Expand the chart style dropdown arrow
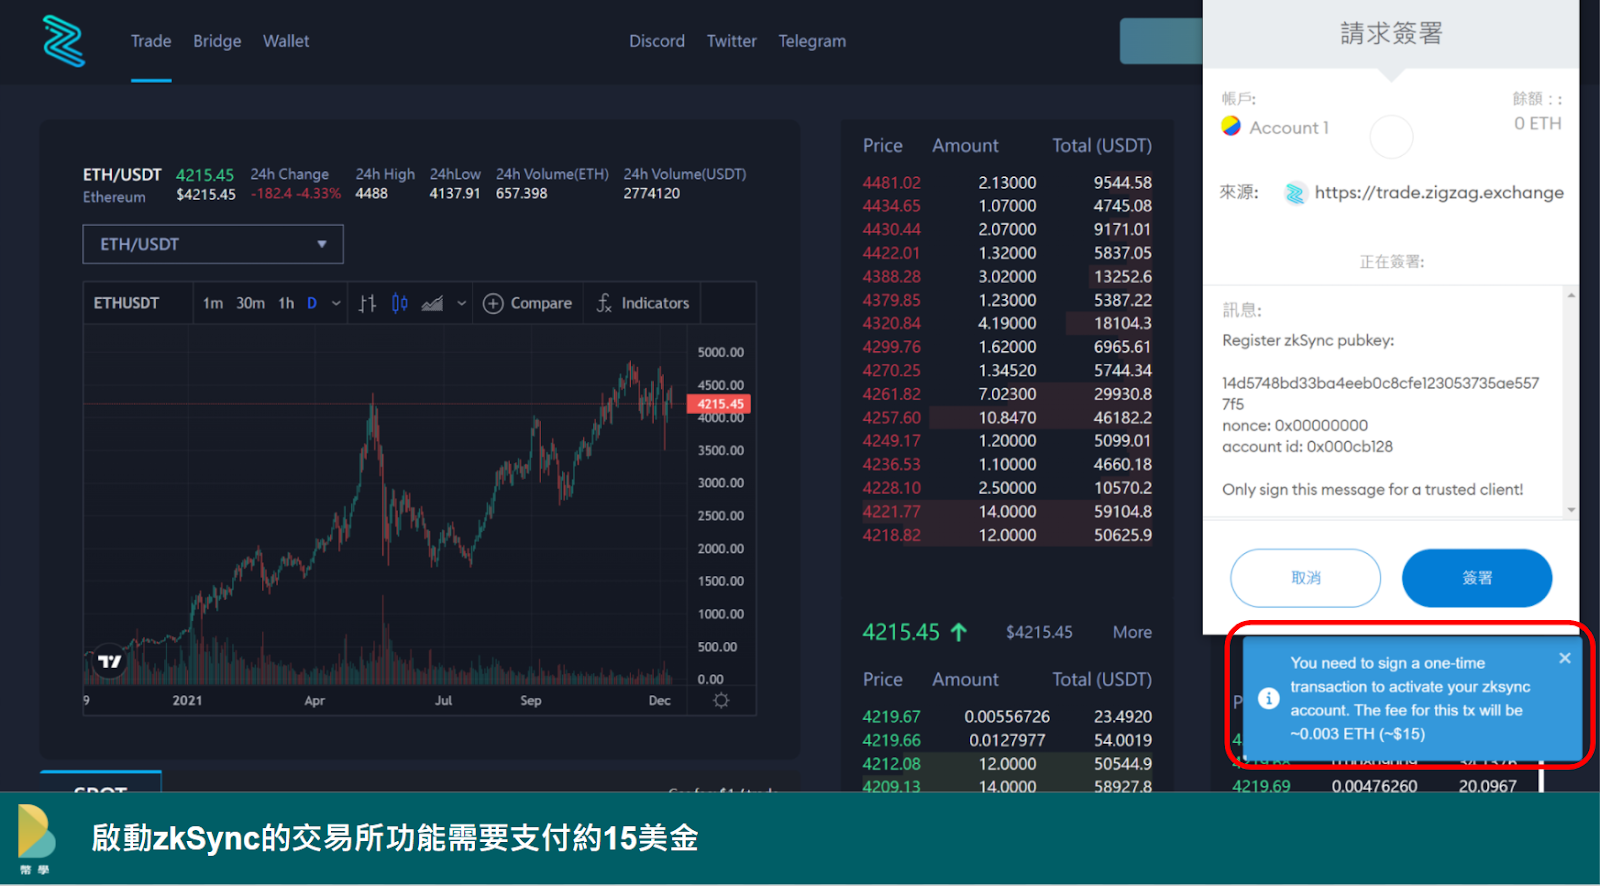Viewport: 1600px width, 886px height. coord(461,303)
